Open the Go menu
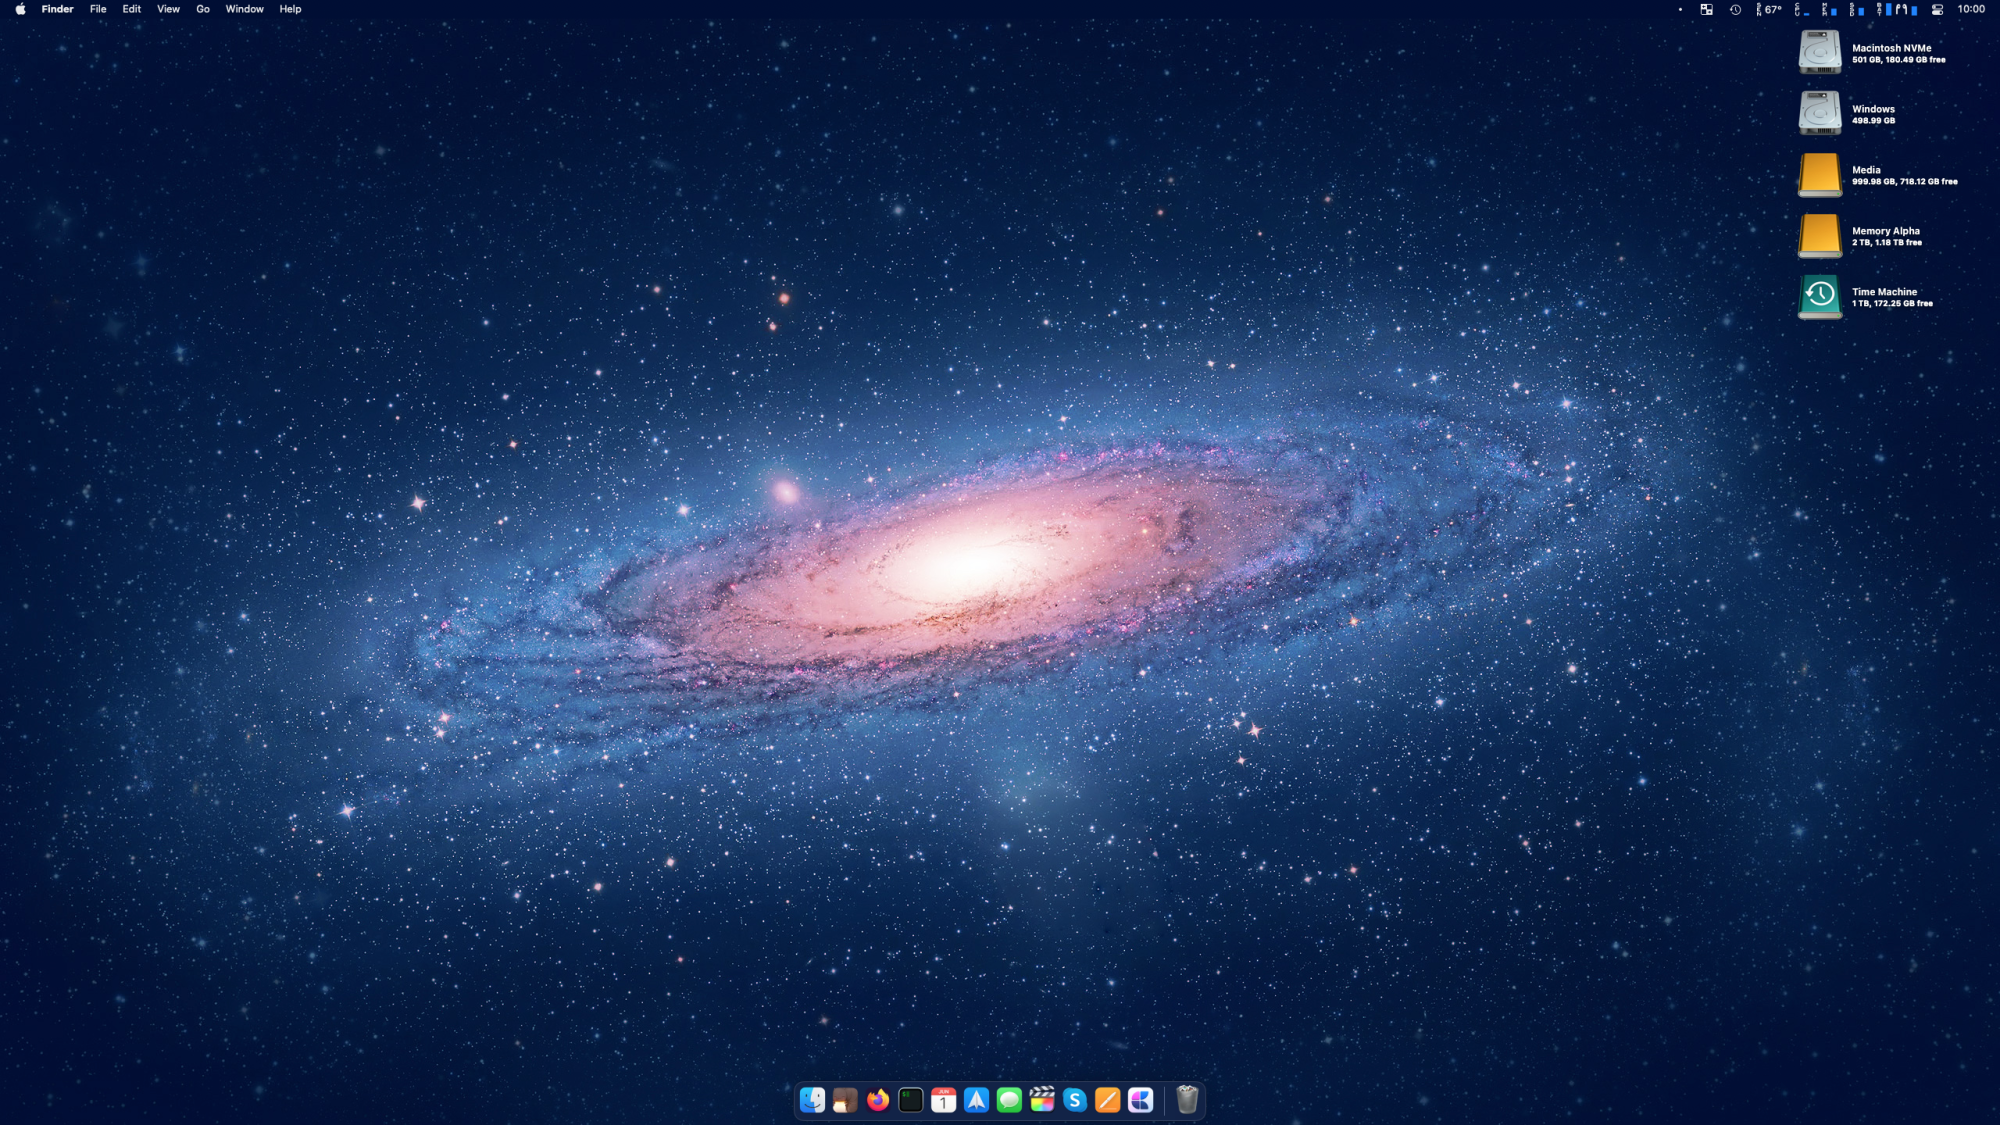Image resolution: width=2000 pixels, height=1125 pixels. click(x=203, y=9)
